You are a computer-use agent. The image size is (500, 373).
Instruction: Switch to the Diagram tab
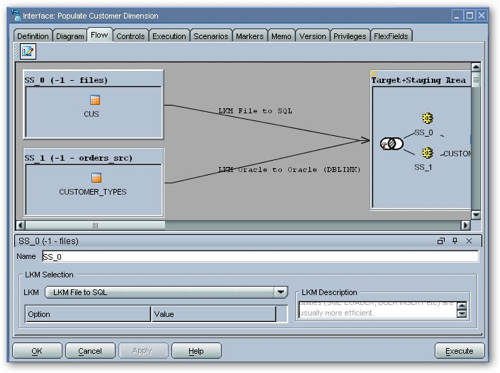(70, 36)
